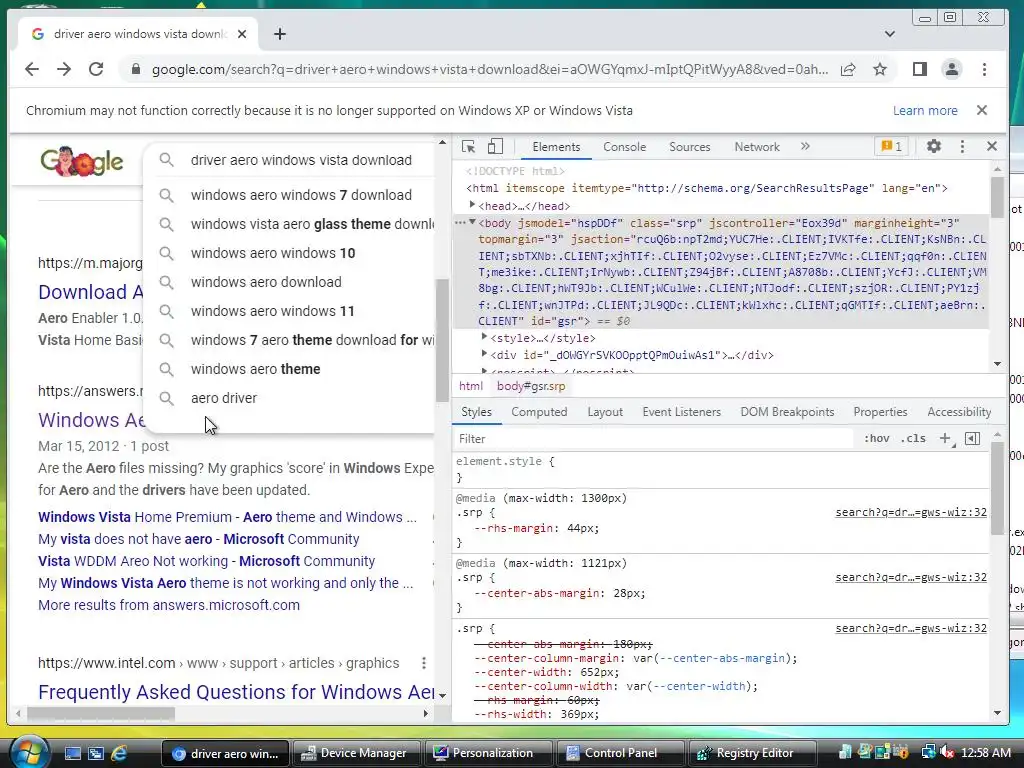This screenshot has width=1024, height=768.
Task: Open the Event Listeners pane tab
Action: pyautogui.click(x=681, y=412)
